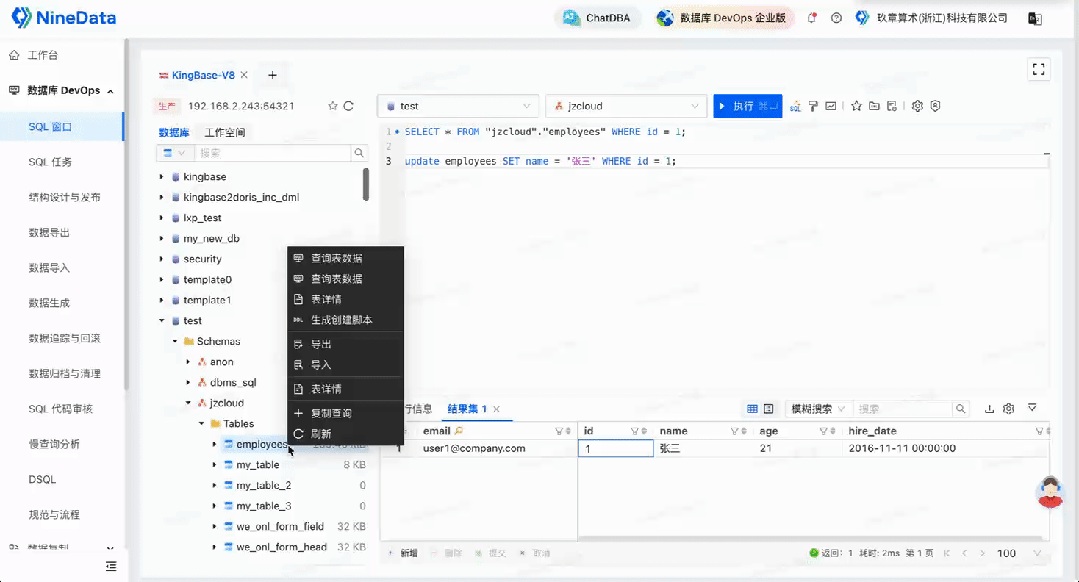
Task: Click the collapse results panel arrow icon
Action: [x=1032, y=408]
